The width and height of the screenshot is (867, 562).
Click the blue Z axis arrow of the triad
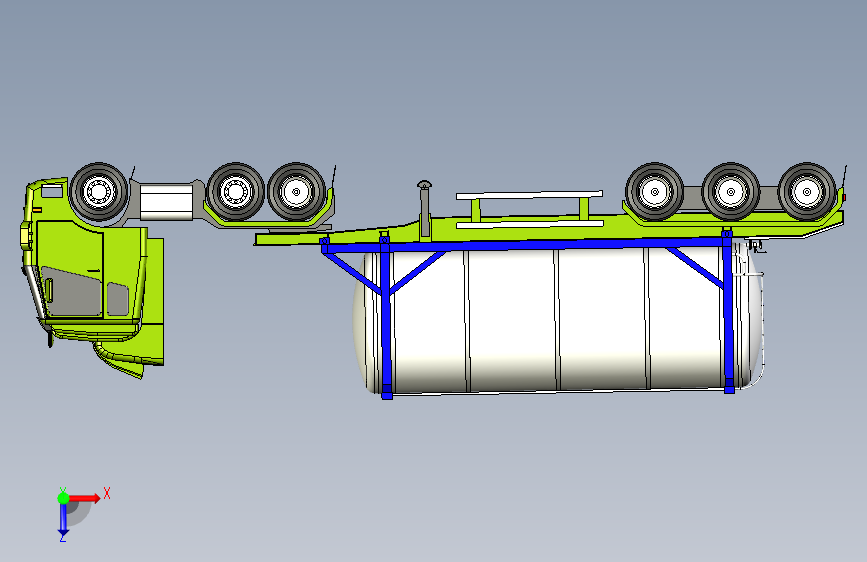click(63, 520)
